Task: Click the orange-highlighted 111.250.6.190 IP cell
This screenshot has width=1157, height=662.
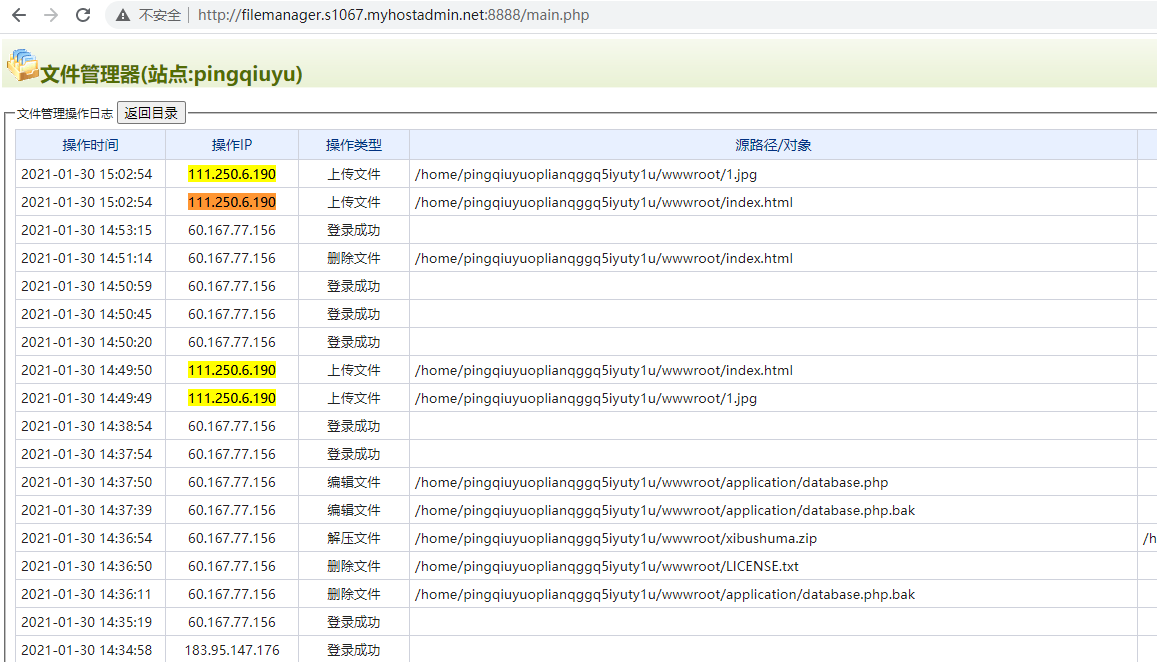Action: click(x=232, y=202)
